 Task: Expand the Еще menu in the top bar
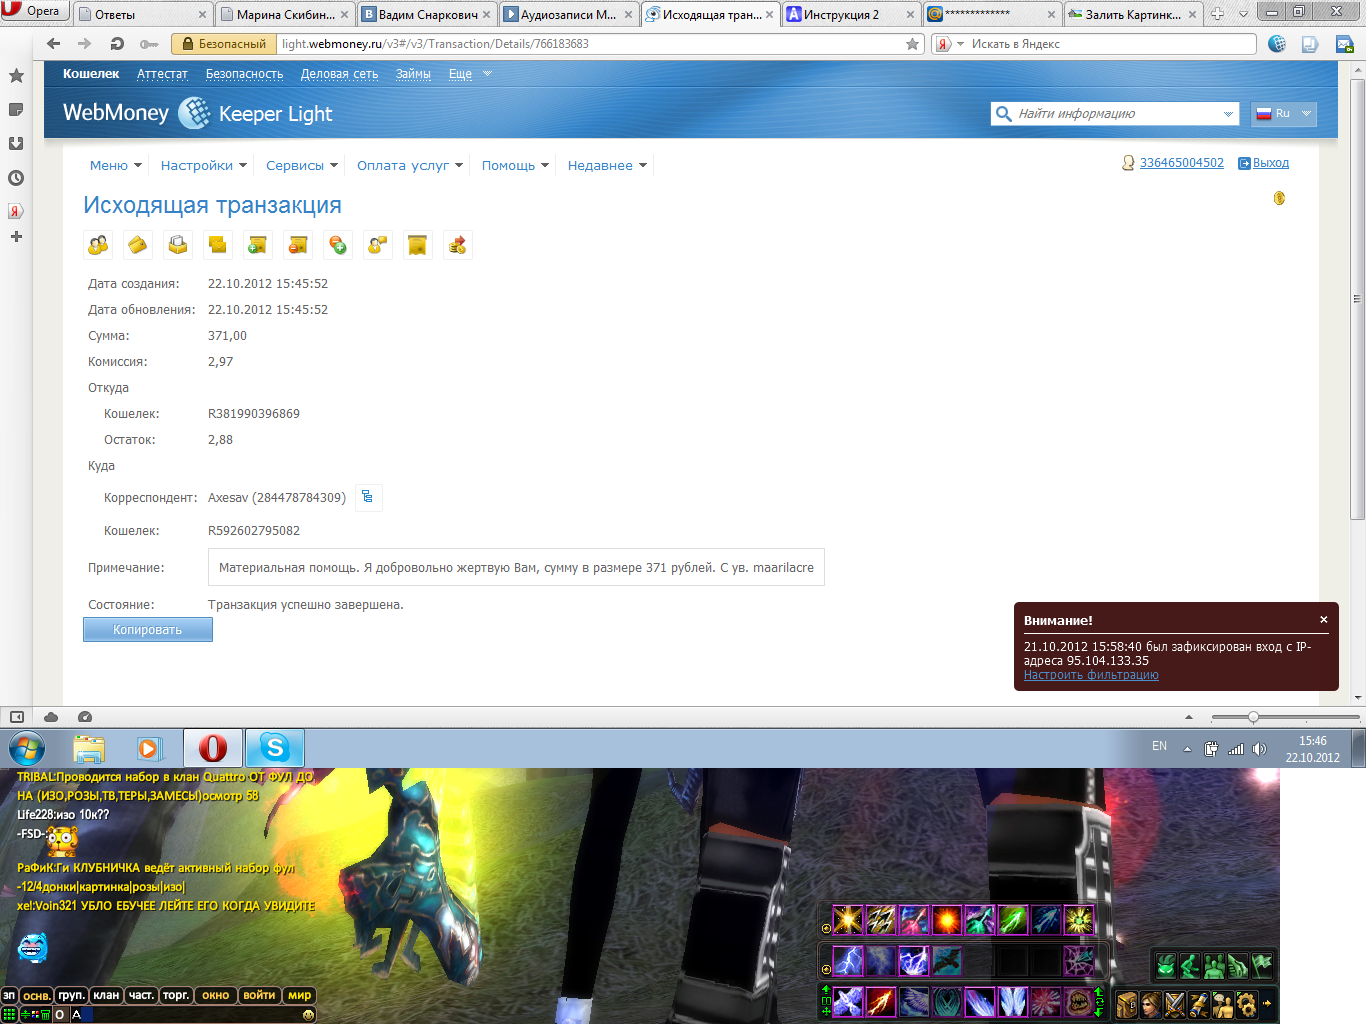(470, 74)
